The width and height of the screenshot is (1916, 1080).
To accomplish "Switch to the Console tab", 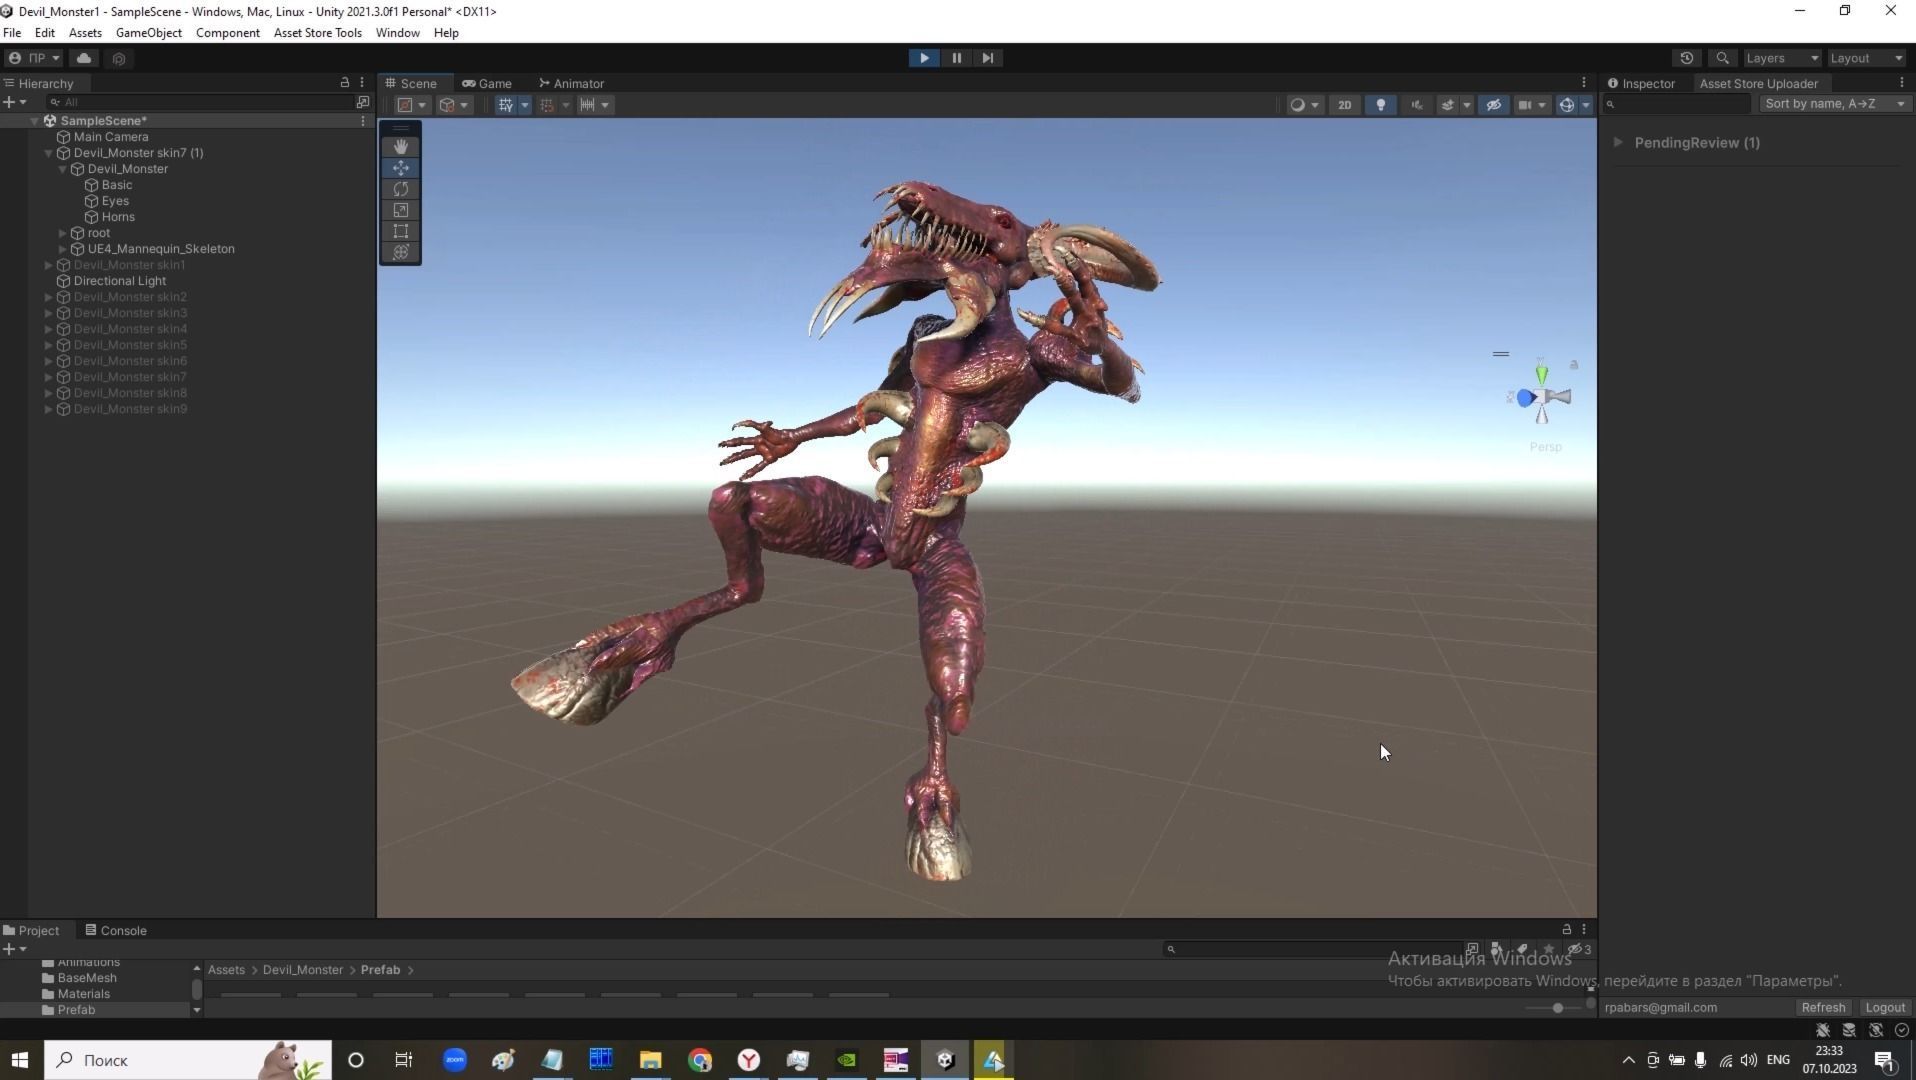I will [x=116, y=930].
